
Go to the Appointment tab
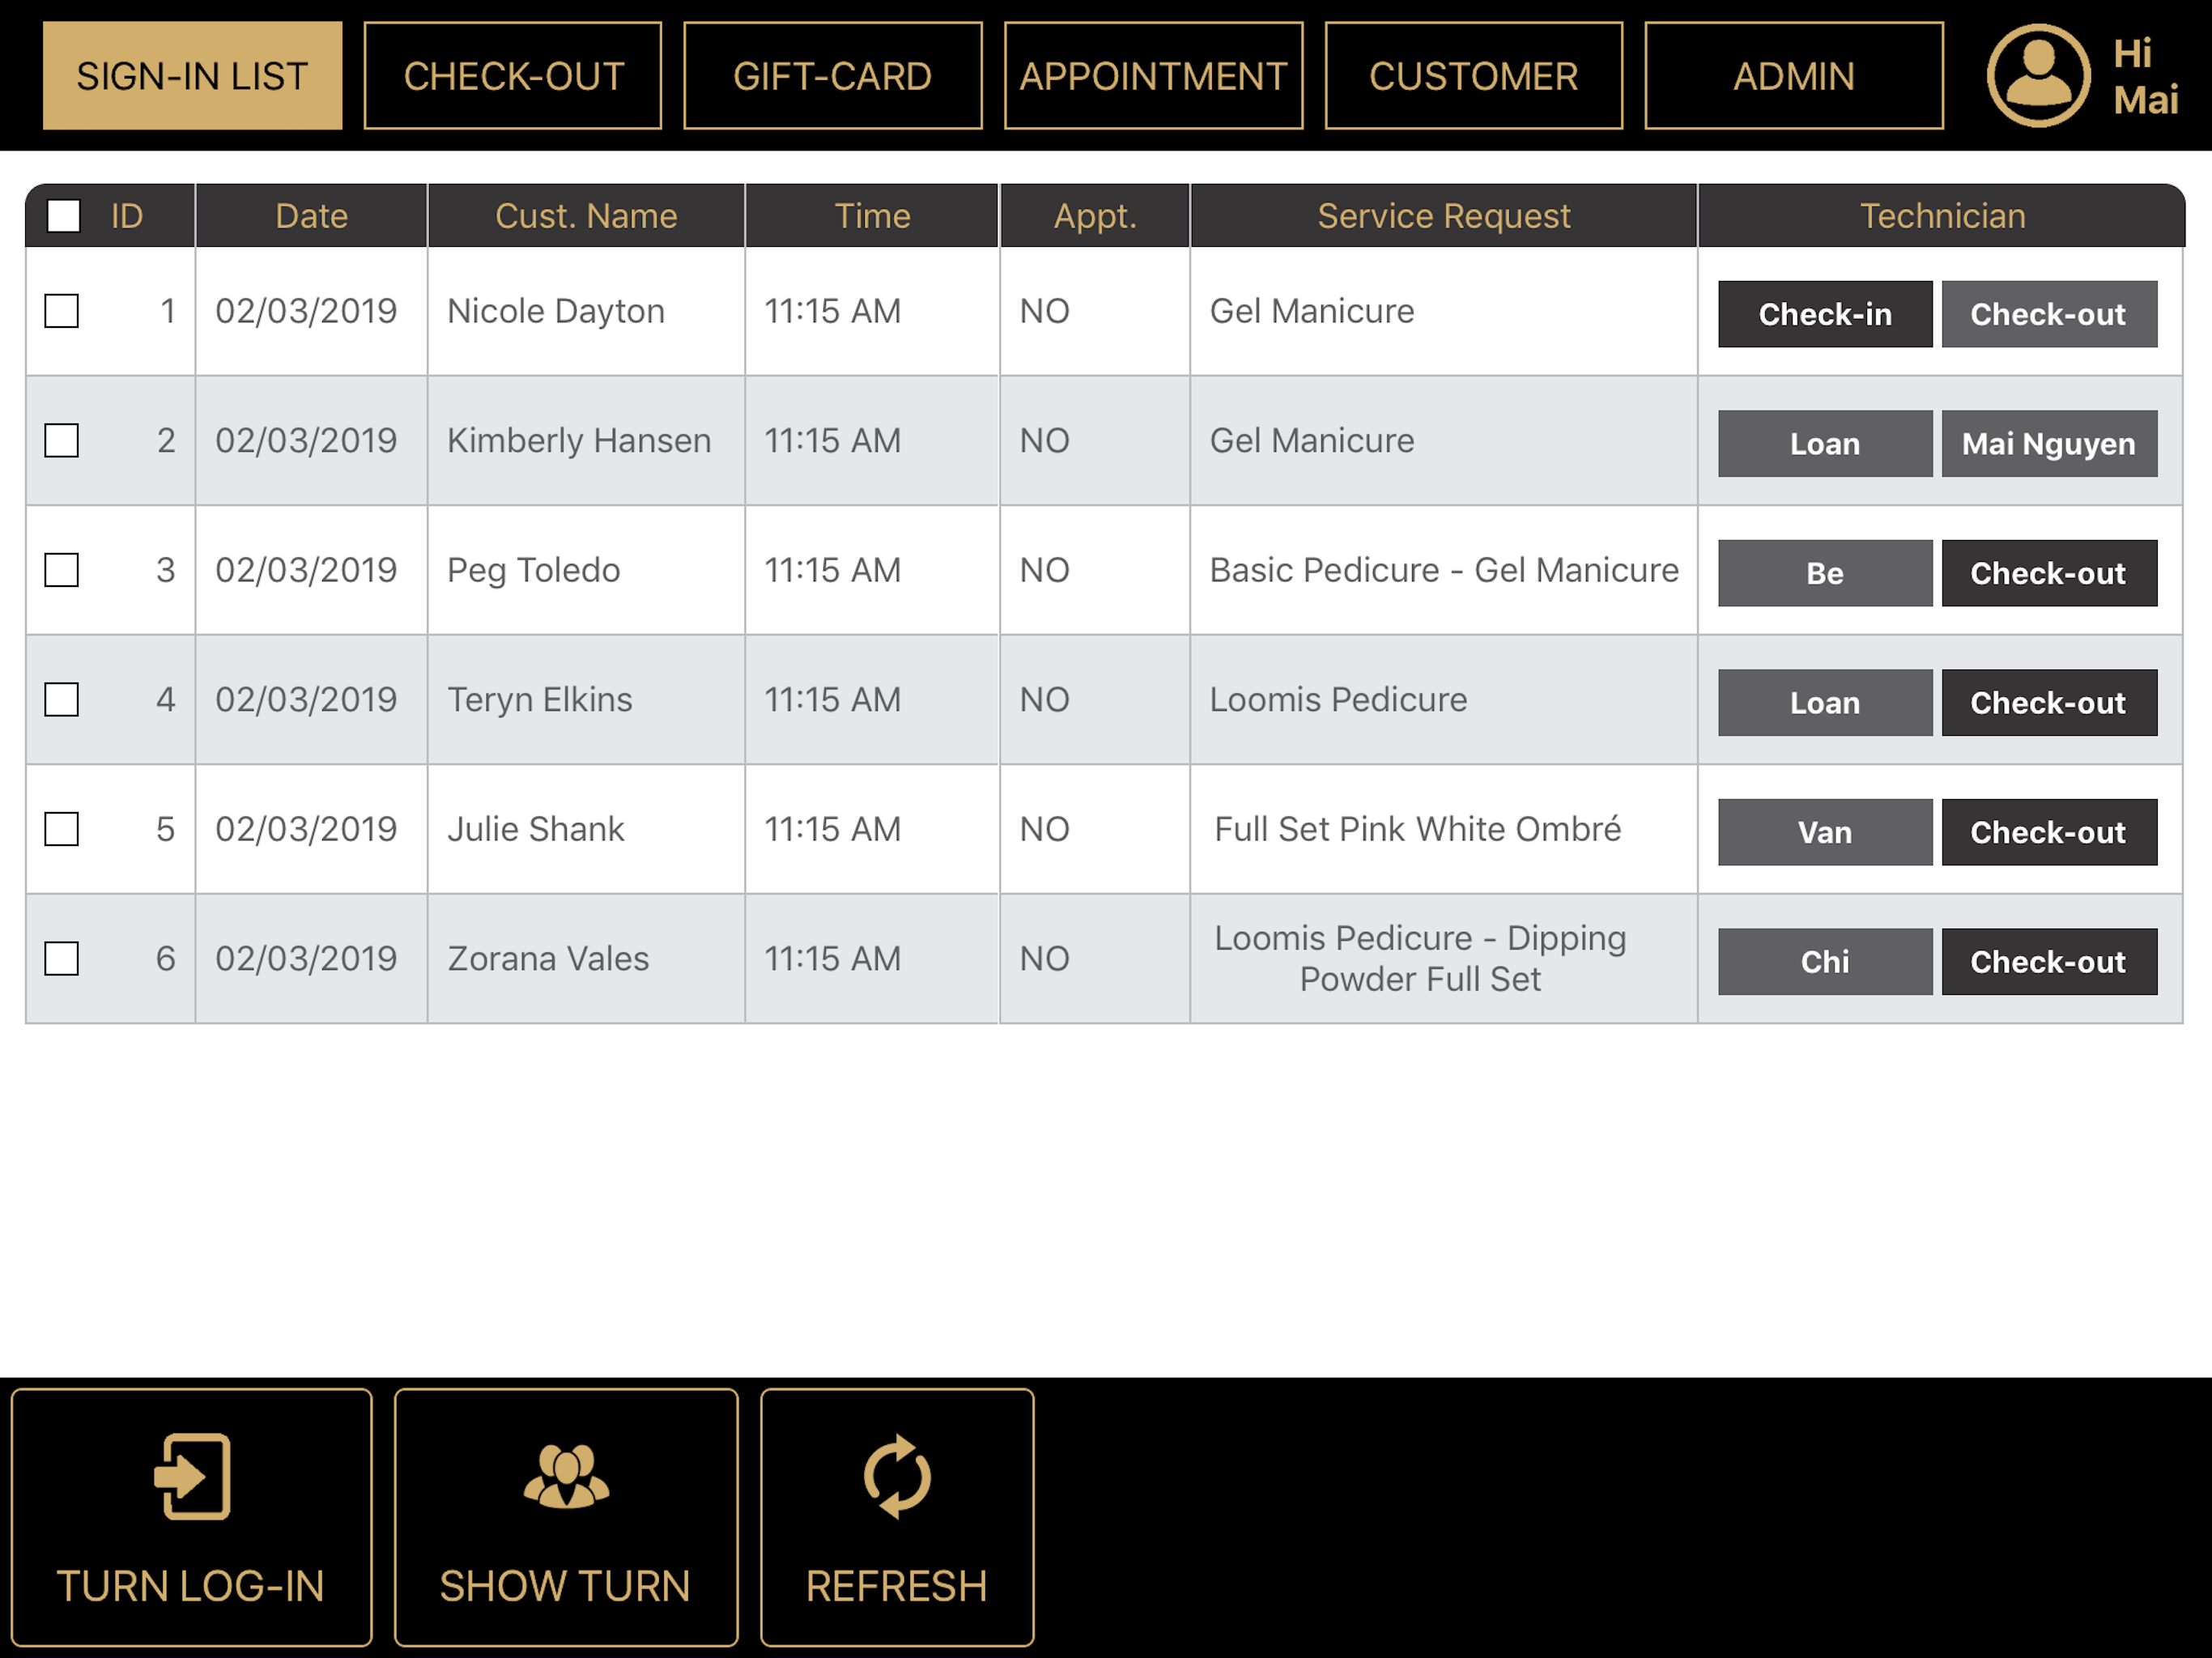1153,76
